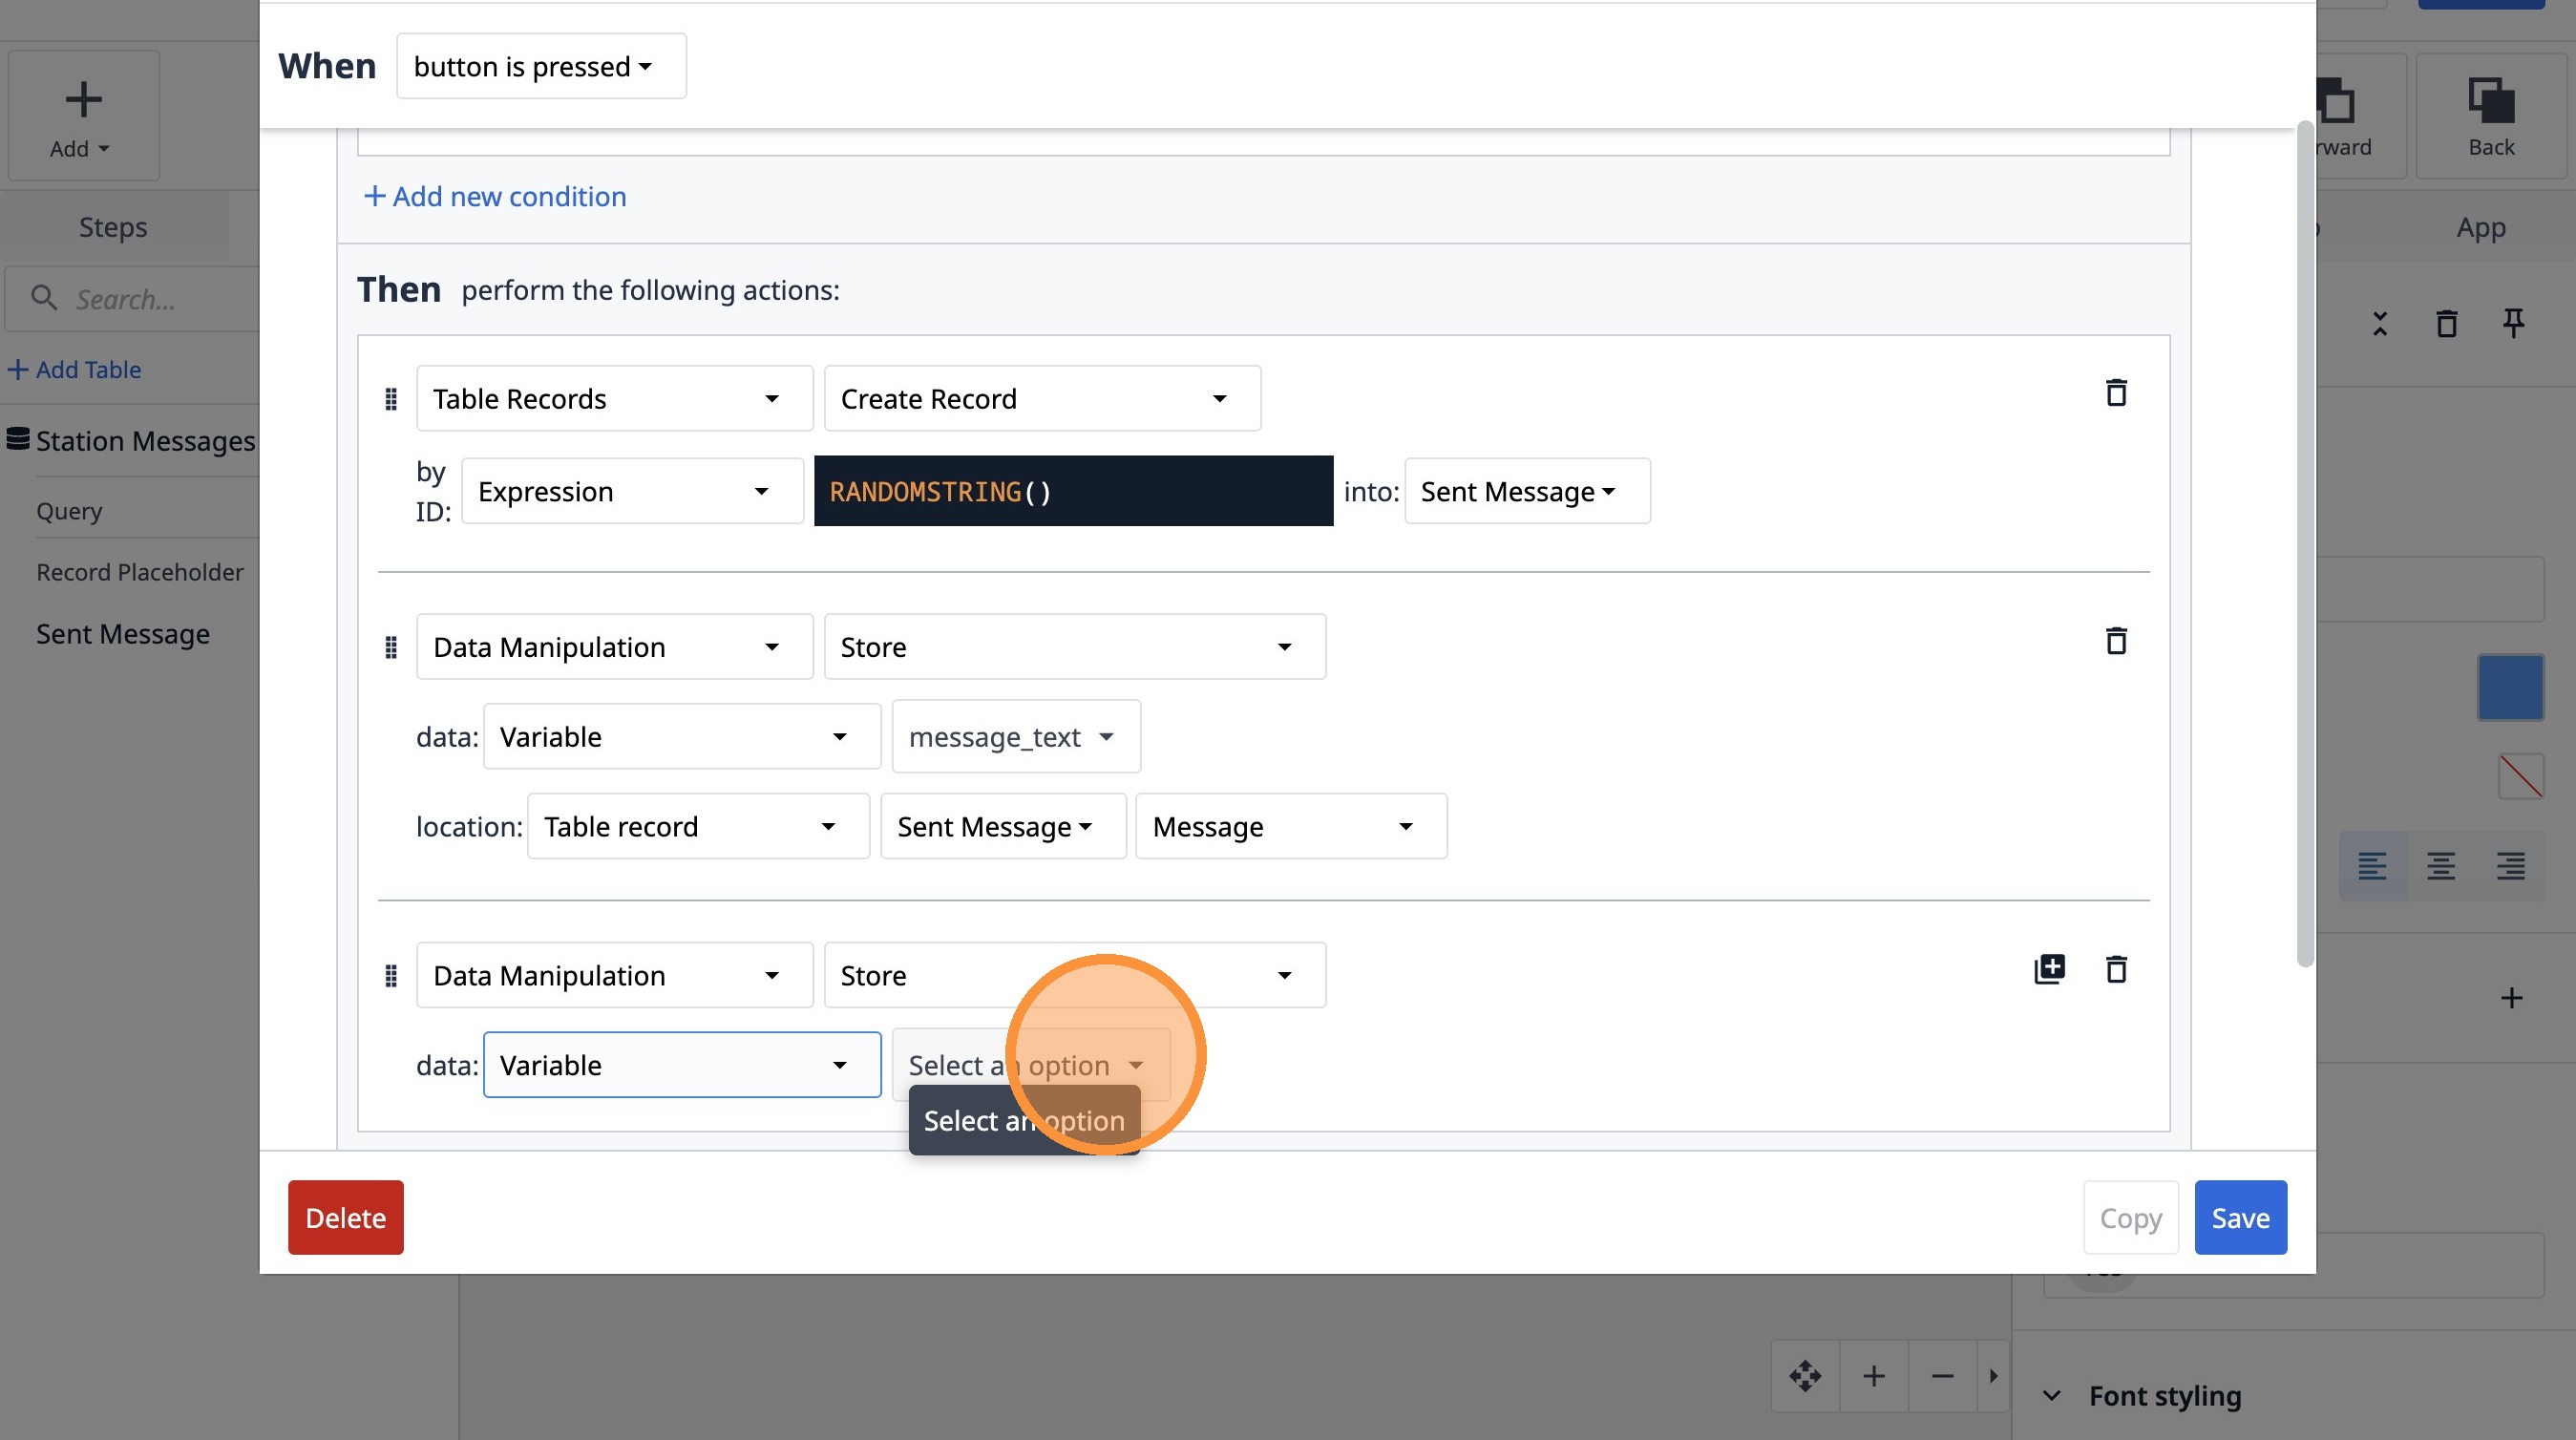Click the Back layering icon
Viewport: 2576px width, 1440px height.
point(2490,116)
